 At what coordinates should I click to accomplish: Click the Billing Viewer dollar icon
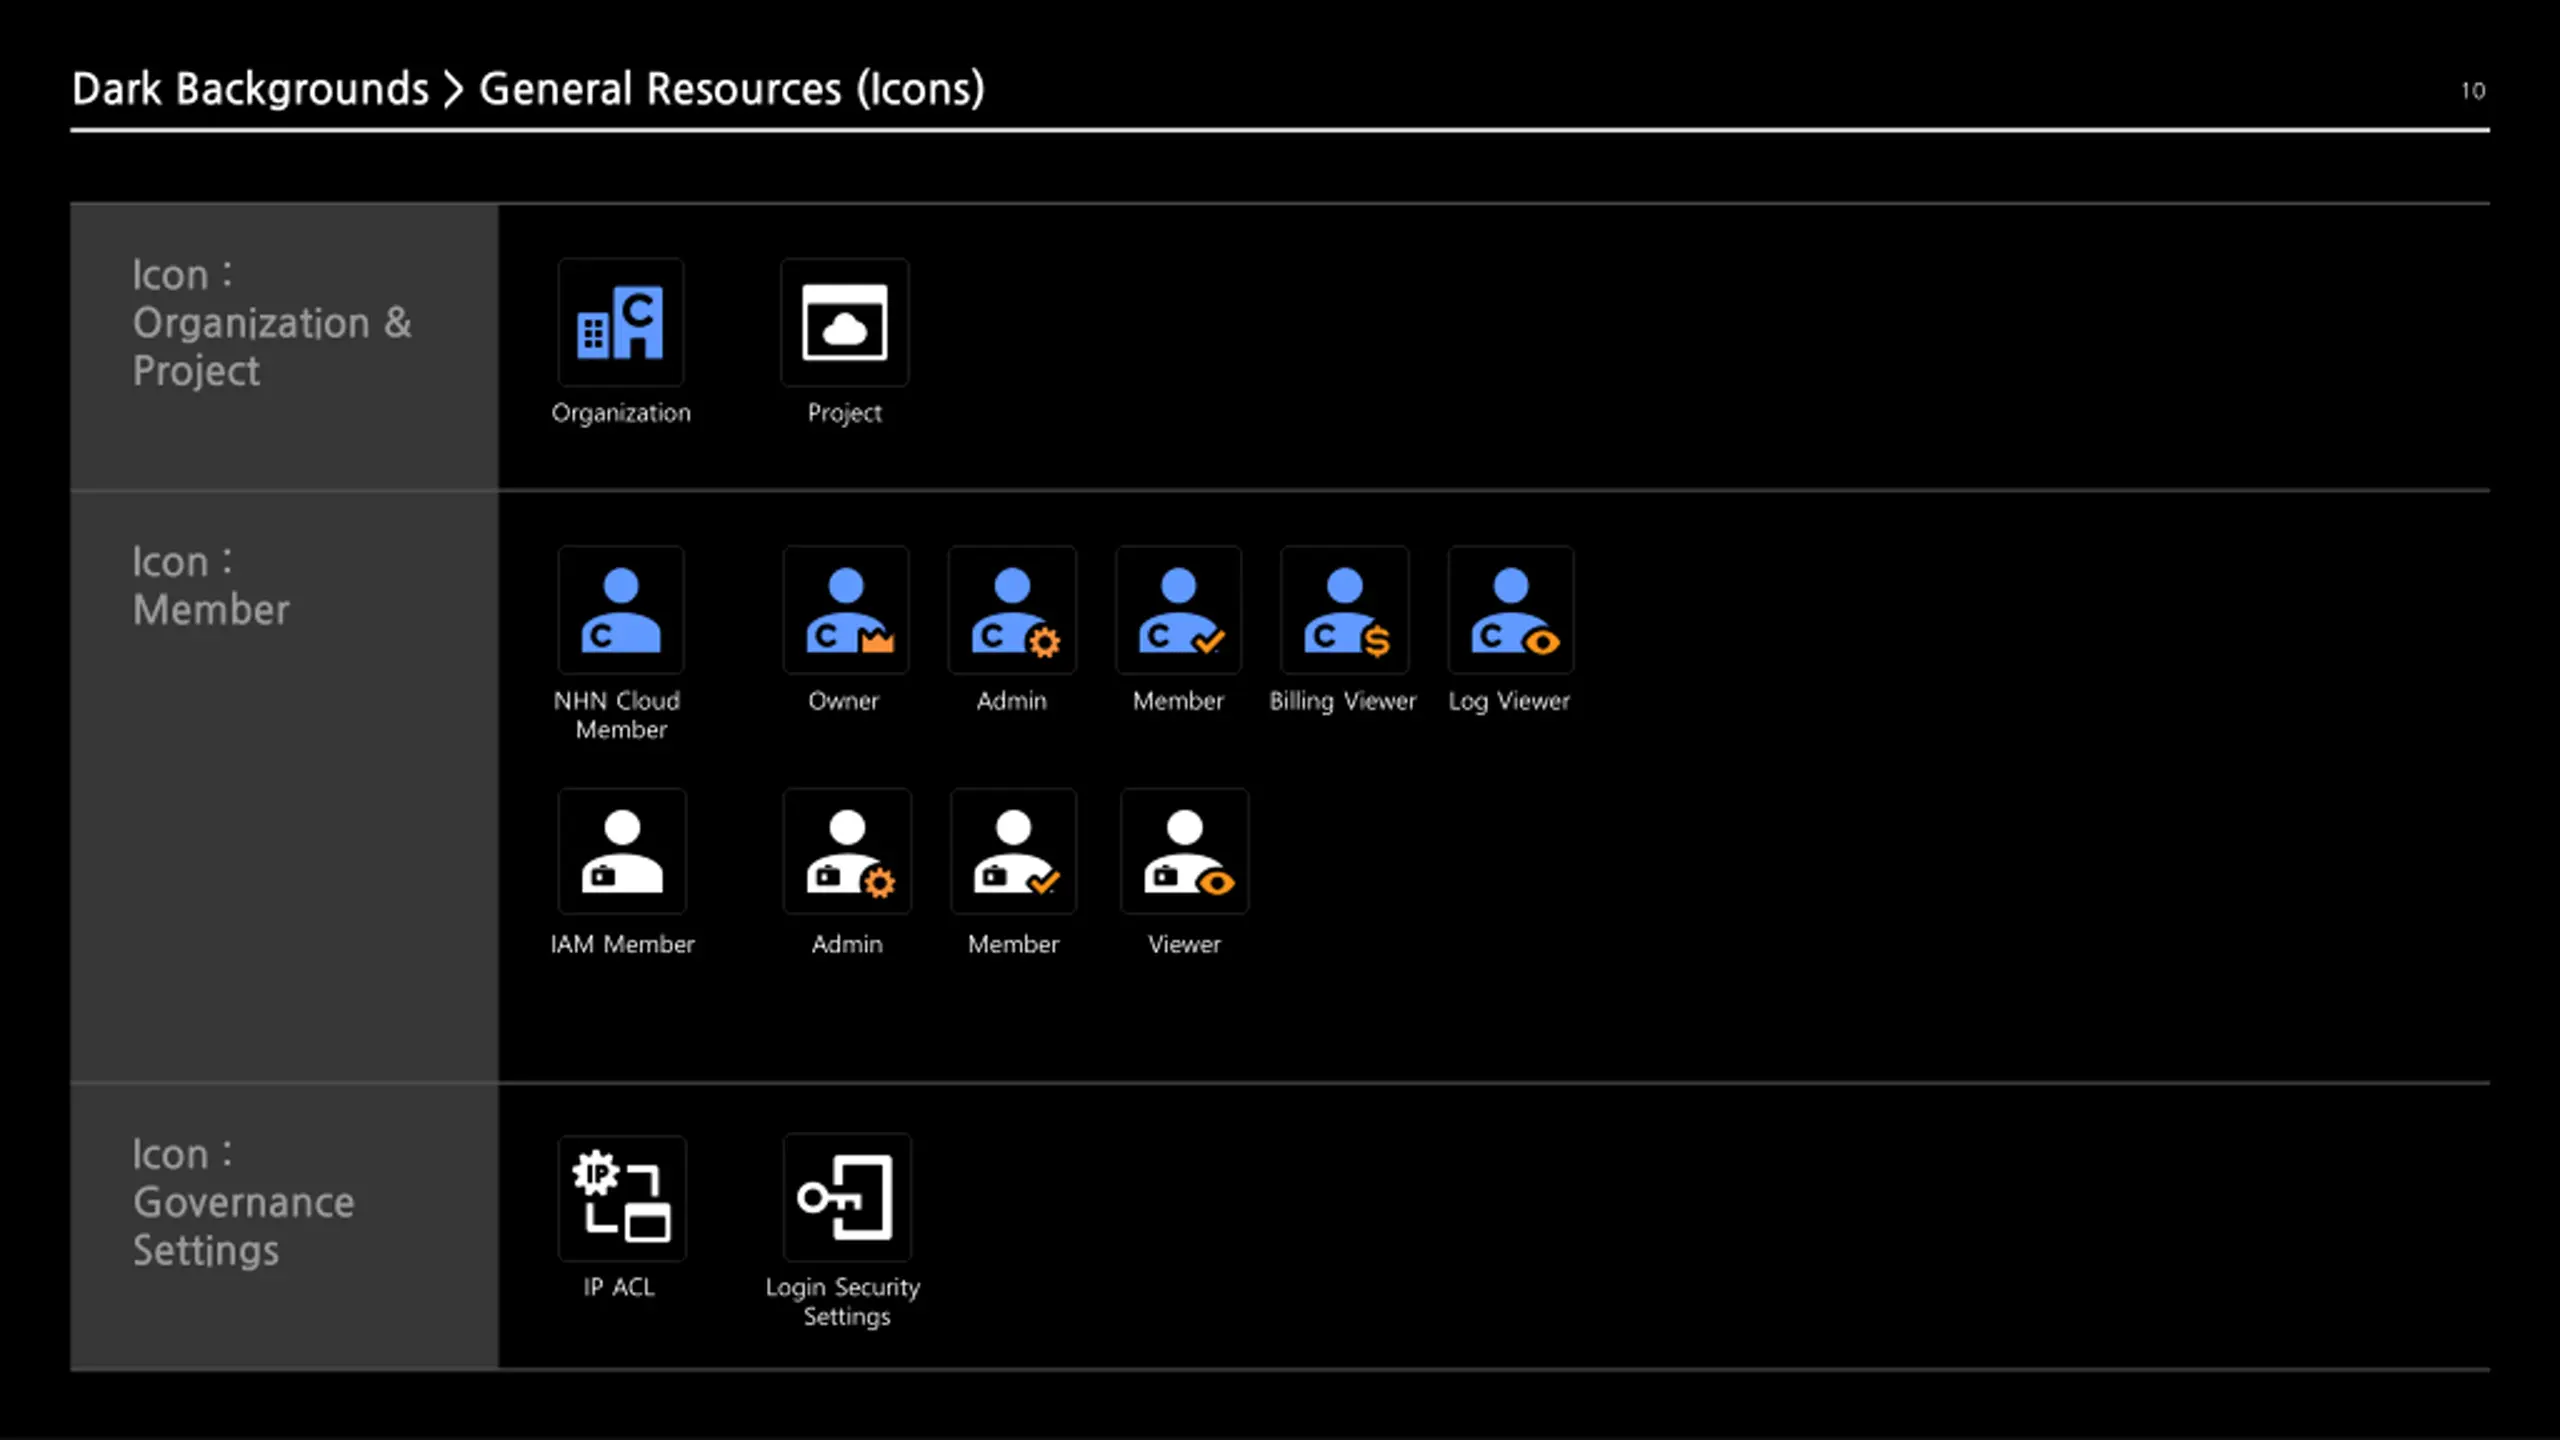pyautogui.click(x=1345, y=610)
